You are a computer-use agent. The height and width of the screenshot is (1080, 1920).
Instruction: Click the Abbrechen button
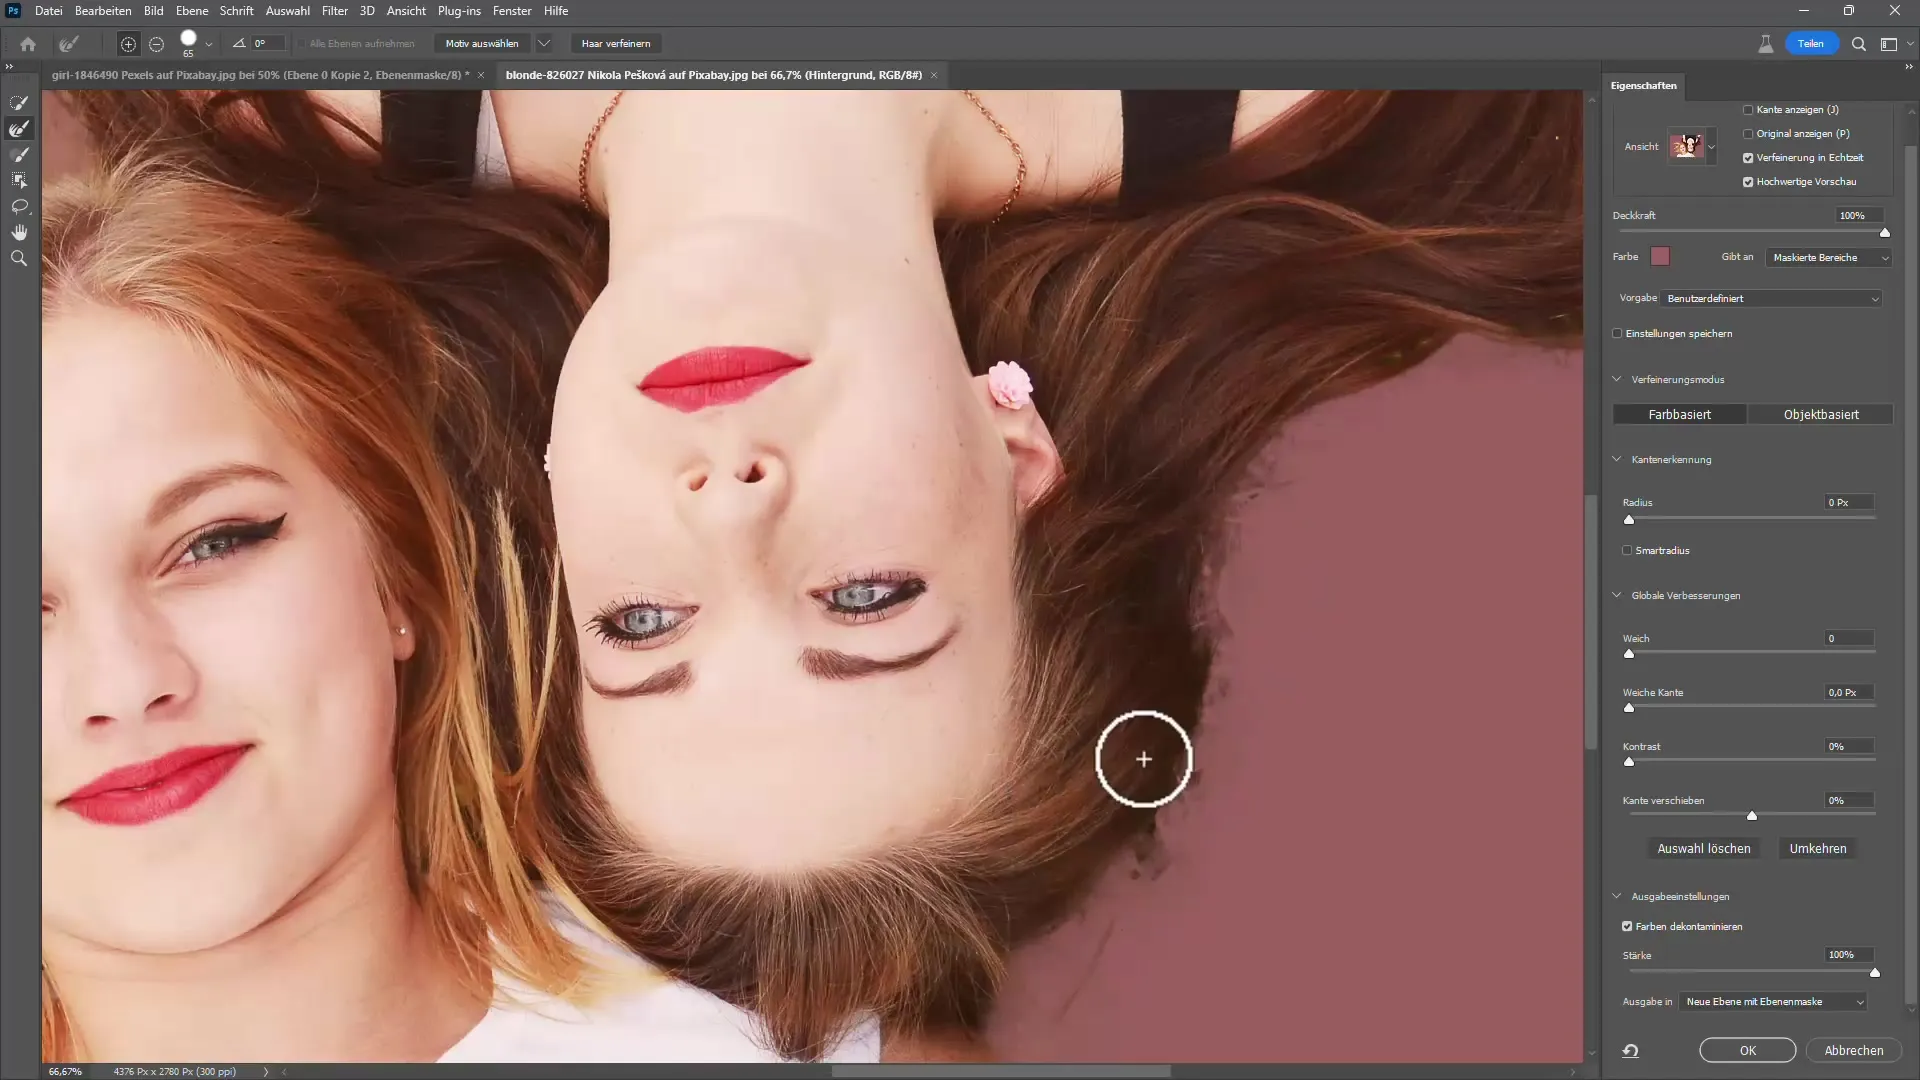coord(1854,1051)
